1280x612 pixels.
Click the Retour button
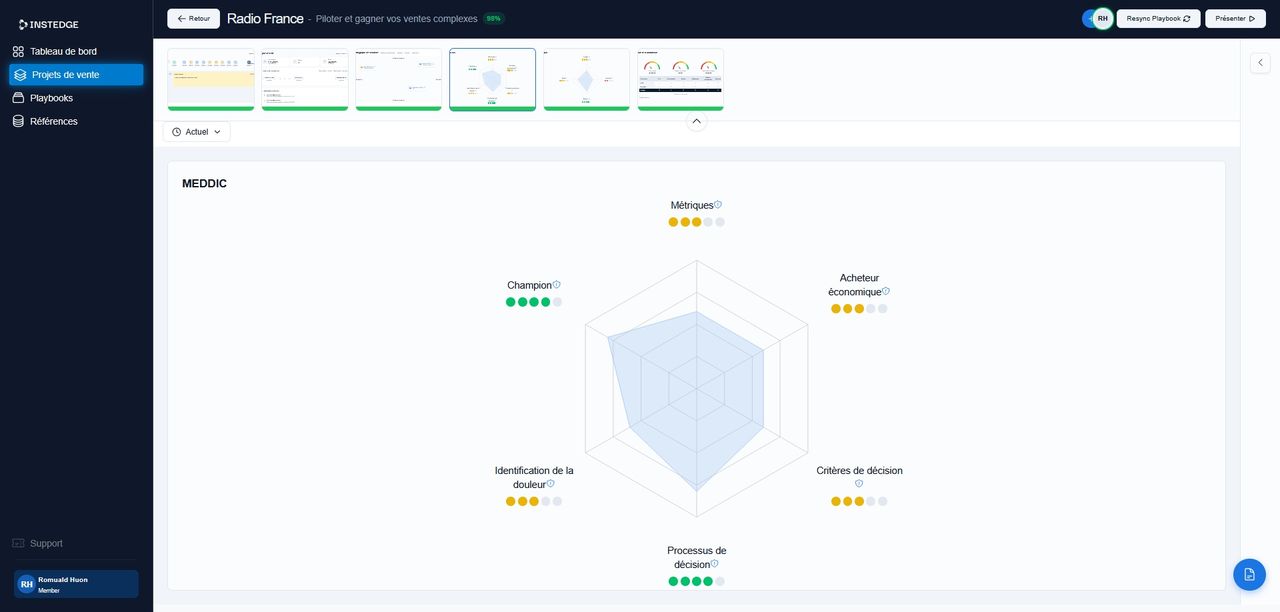pos(192,18)
